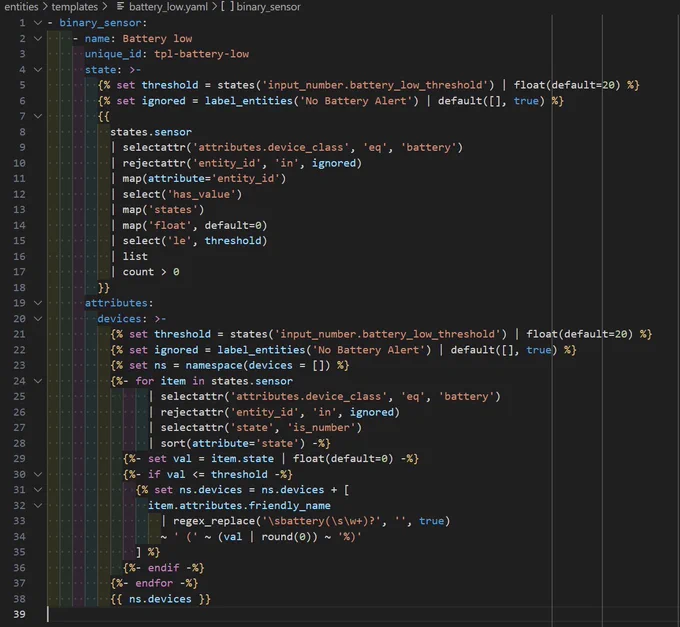The width and height of the screenshot is (680, 627).
Task: Click 'map('states')' on line 13
Action: (163, 210)
